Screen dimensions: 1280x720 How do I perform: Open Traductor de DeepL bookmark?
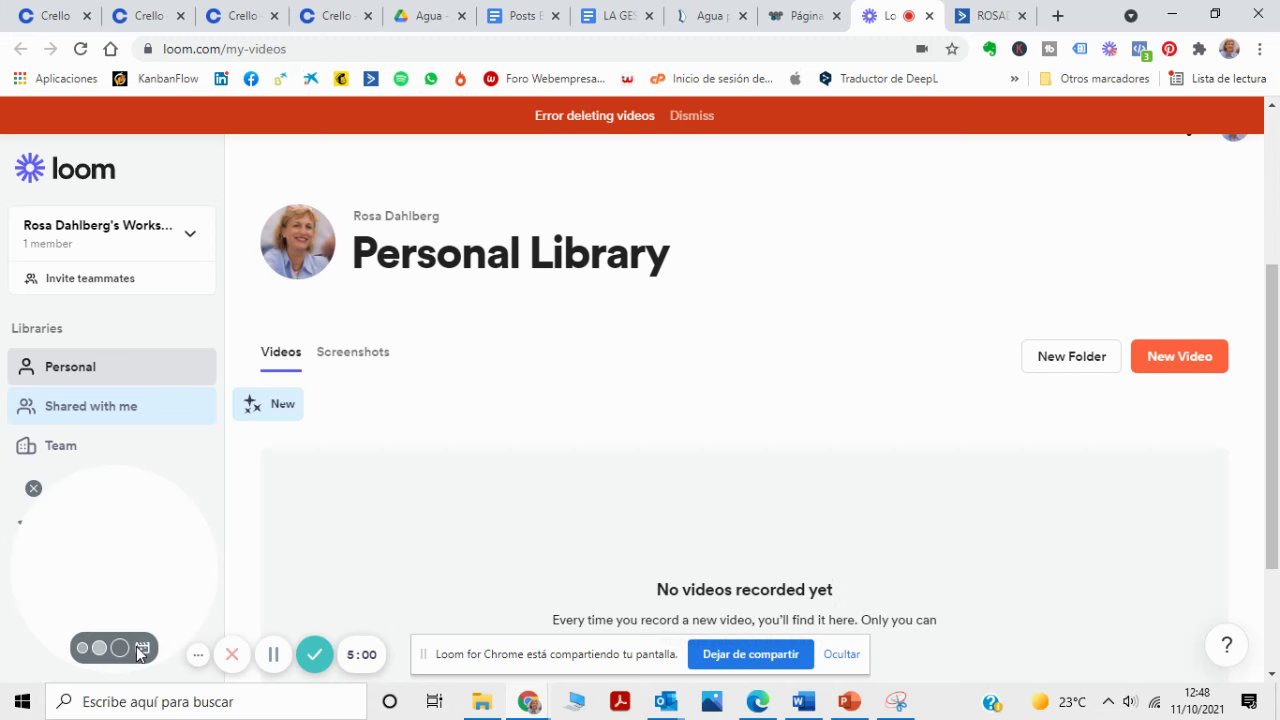coord(878,79)
